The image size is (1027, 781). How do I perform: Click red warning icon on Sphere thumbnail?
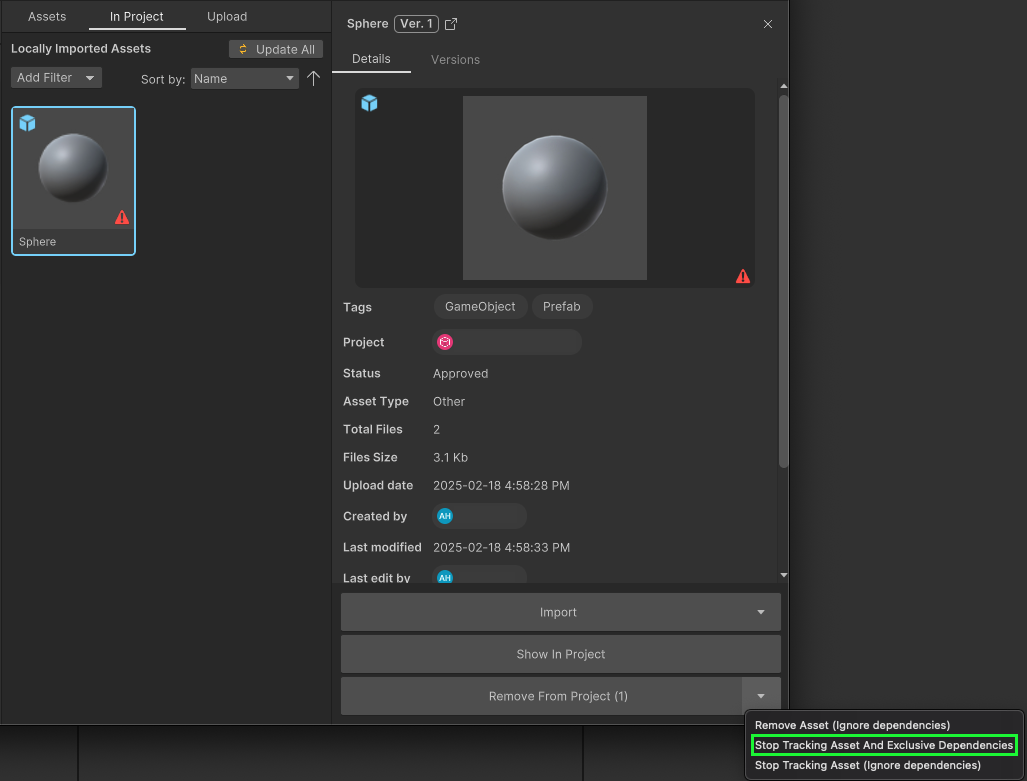tap(122, 217)
